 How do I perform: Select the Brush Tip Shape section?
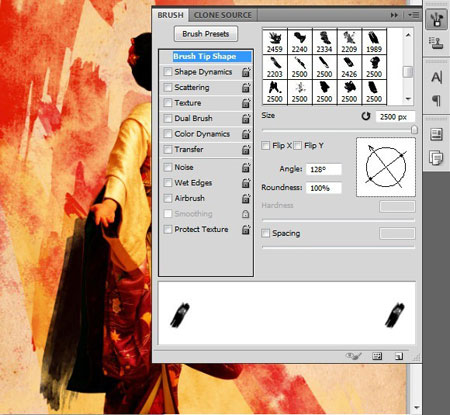tap(205, 56)
